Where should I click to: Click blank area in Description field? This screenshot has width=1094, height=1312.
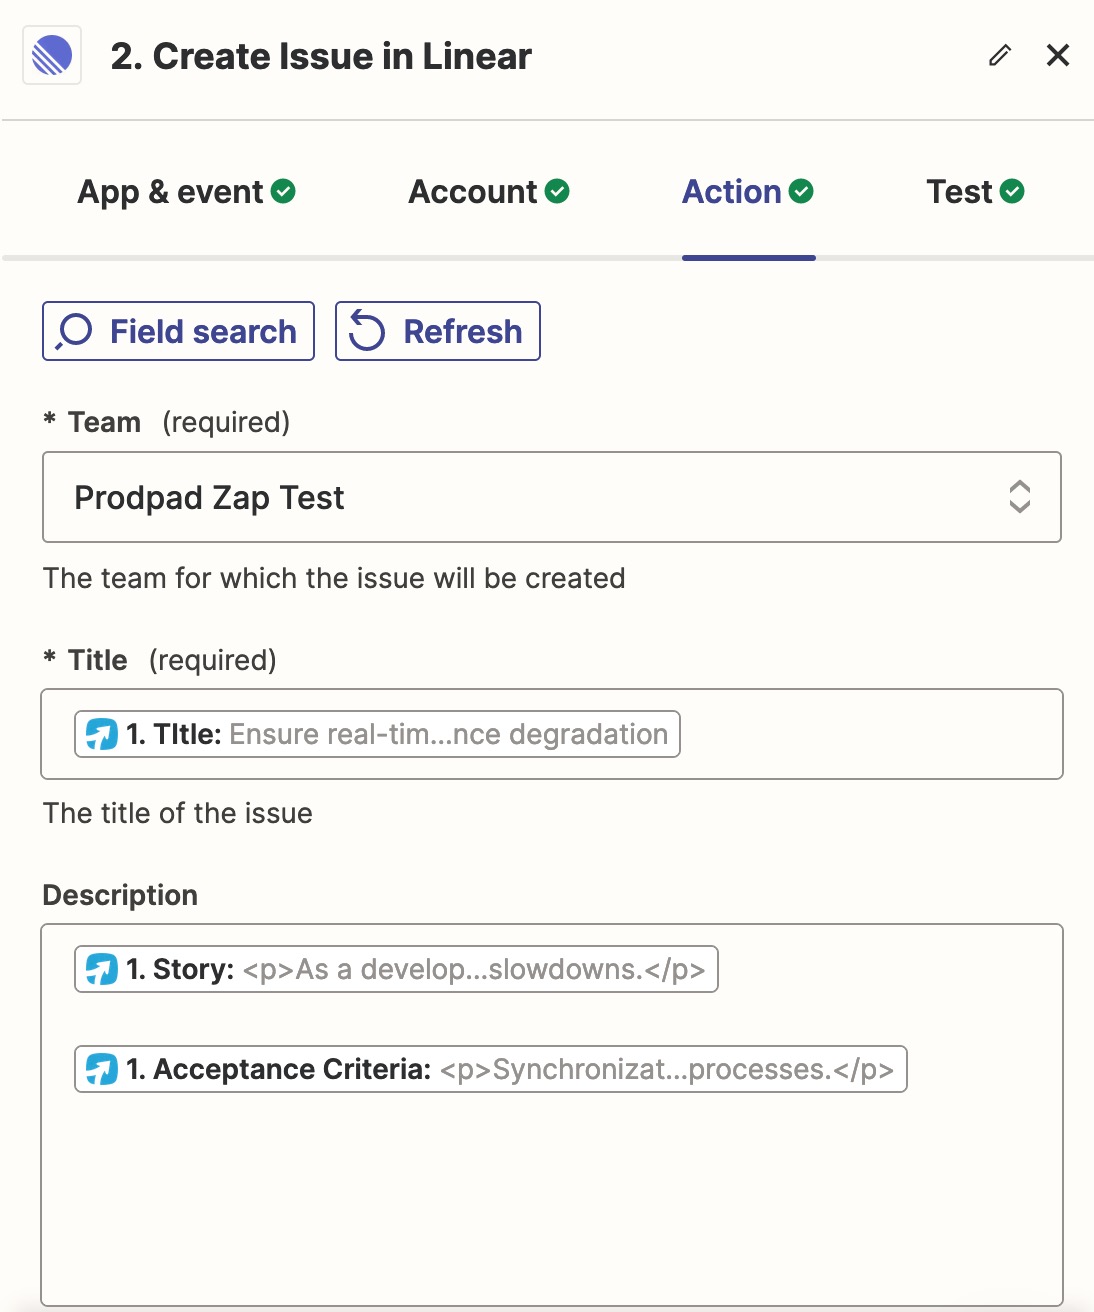click(550, 1200)
